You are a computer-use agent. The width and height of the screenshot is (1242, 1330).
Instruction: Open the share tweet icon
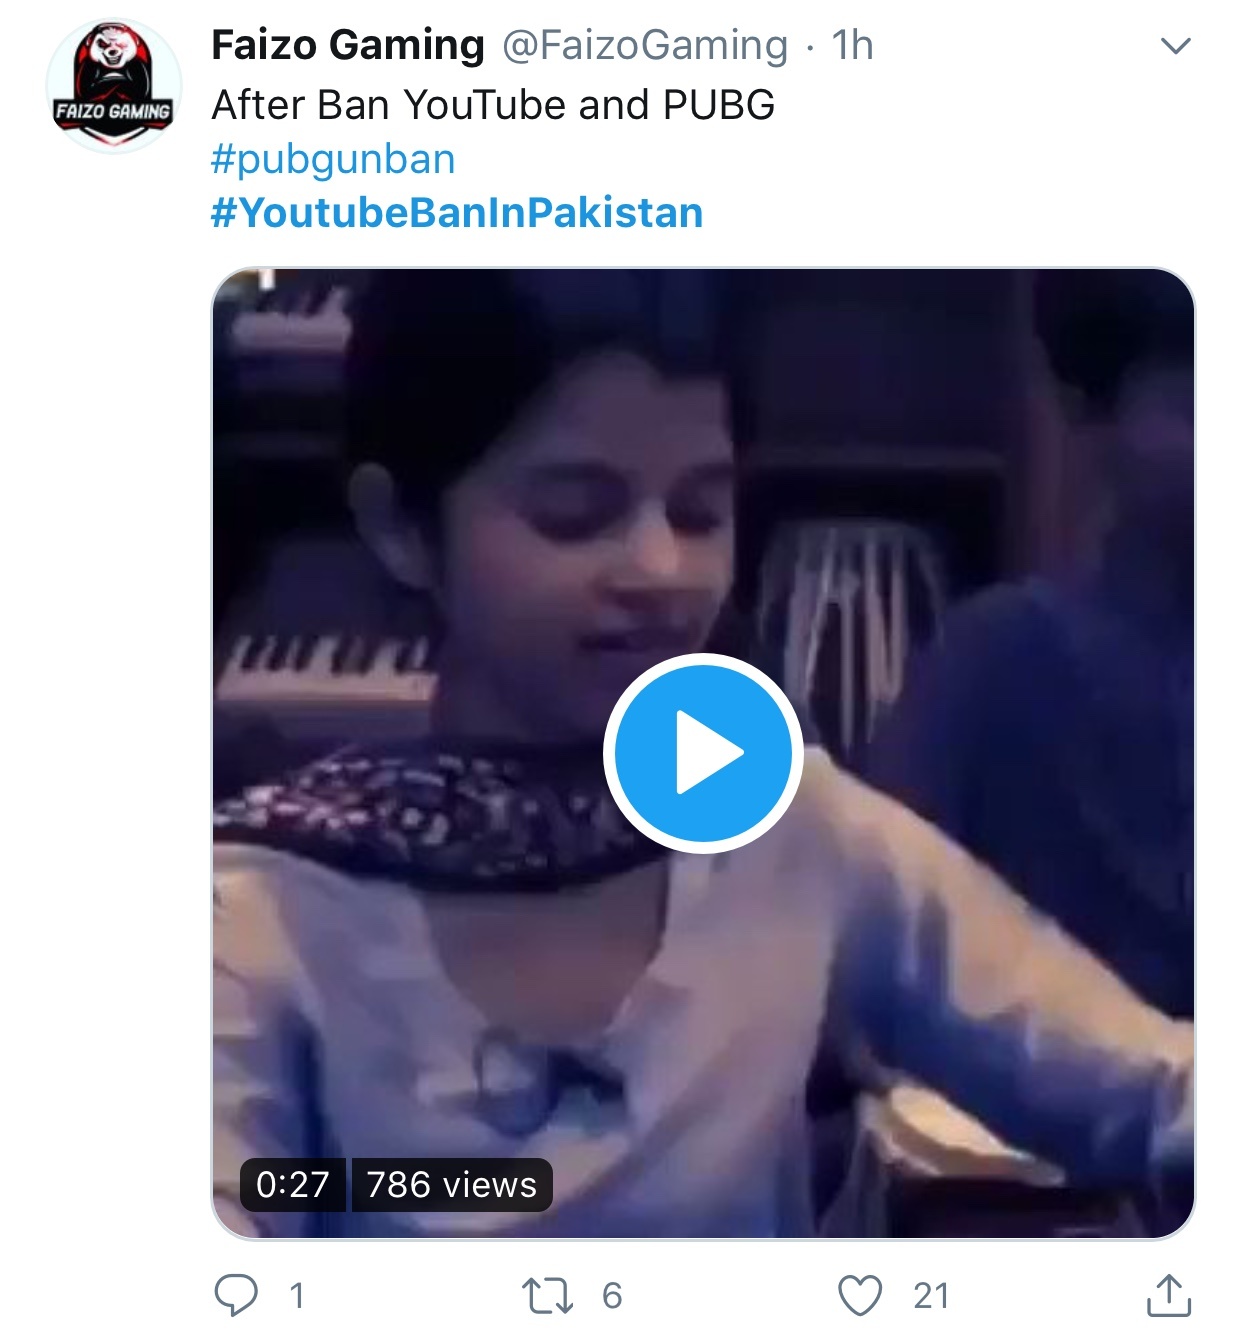(1168, 1295)
